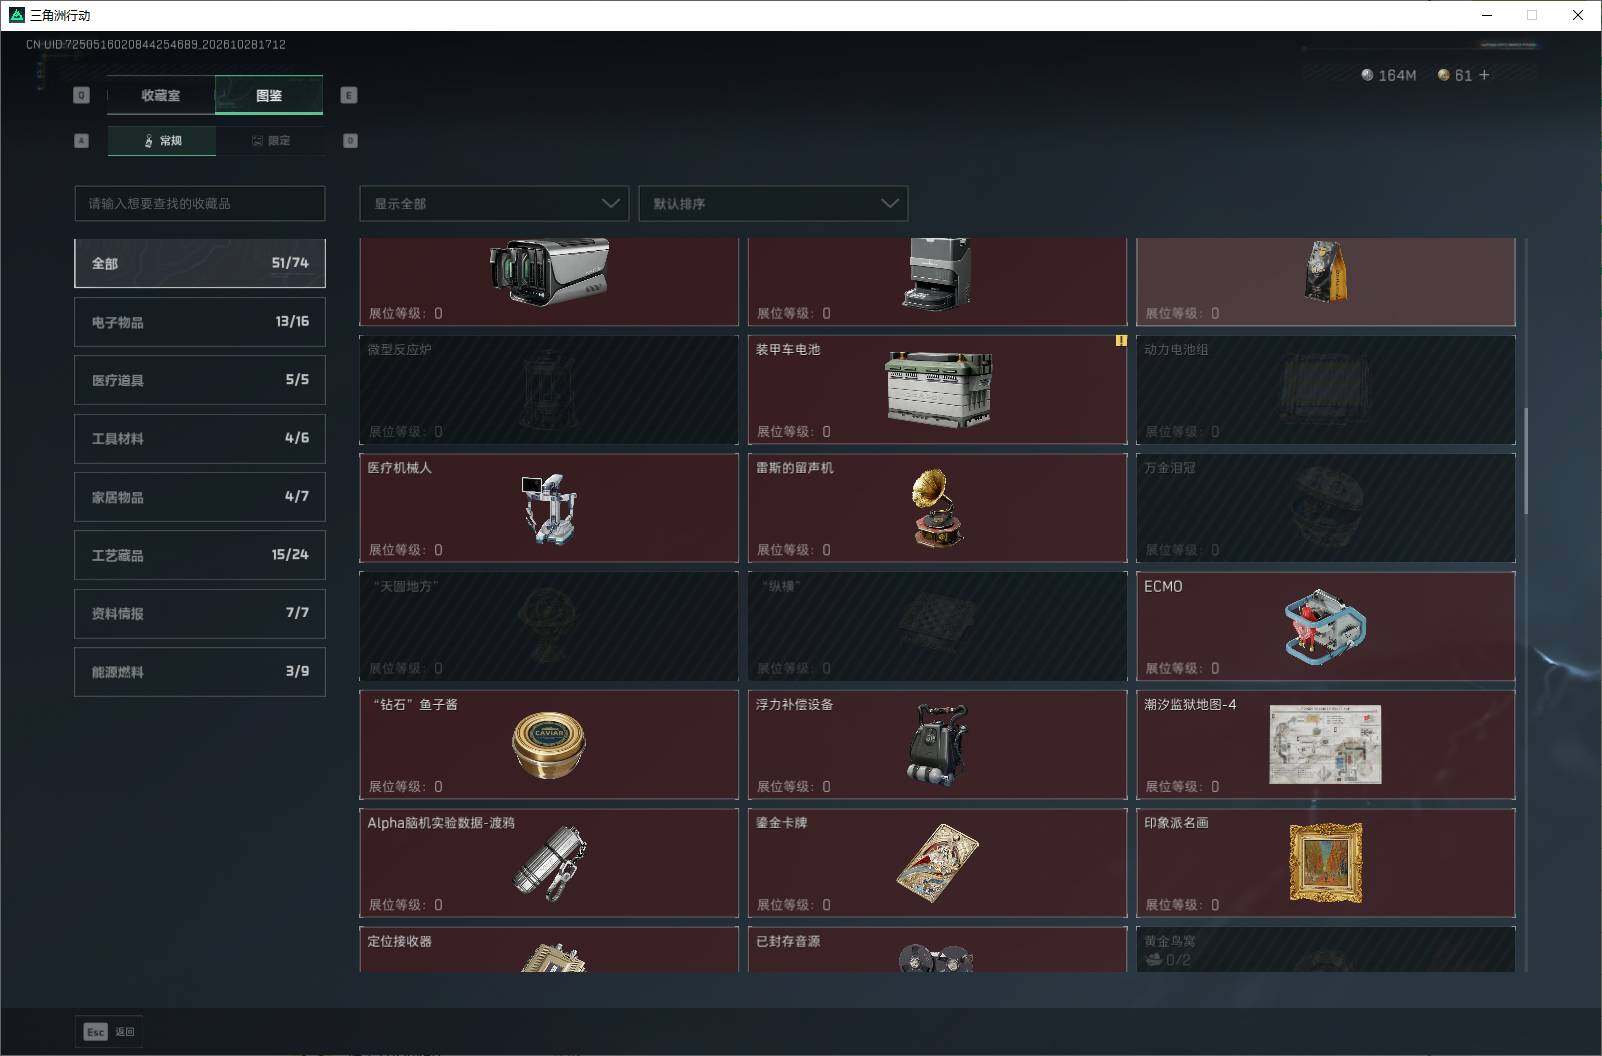Screen dimensions: 1602x1056
Task: Click the "钻石"鱼子酱 caviar tin icon
Action: tap(548, 745)
